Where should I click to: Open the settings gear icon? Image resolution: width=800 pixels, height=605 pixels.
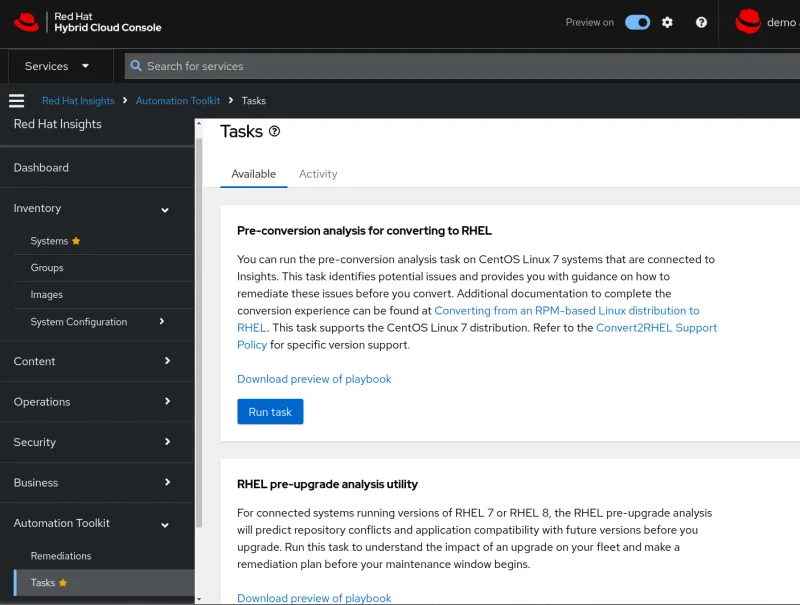667,22
